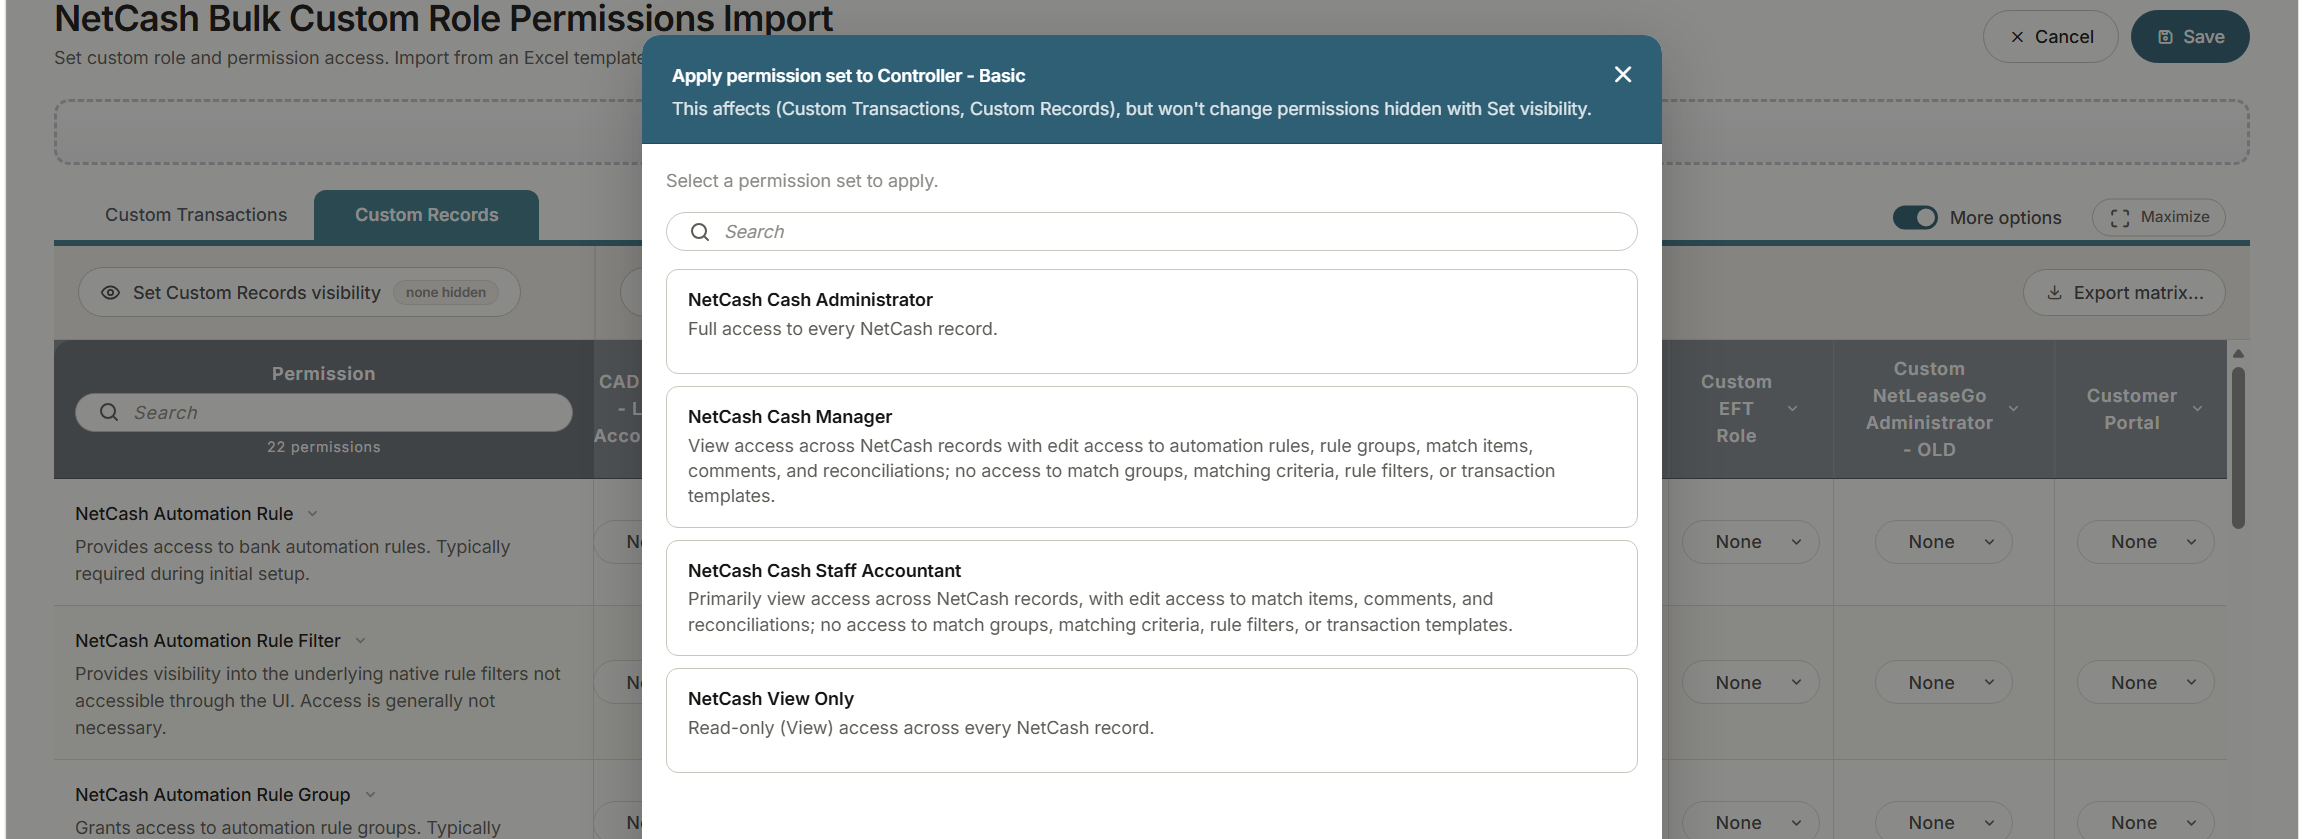Open Custom EFT Role dropdown for NetCash Automation Rule
The image size is (2302, 839).
[1751, 542]
